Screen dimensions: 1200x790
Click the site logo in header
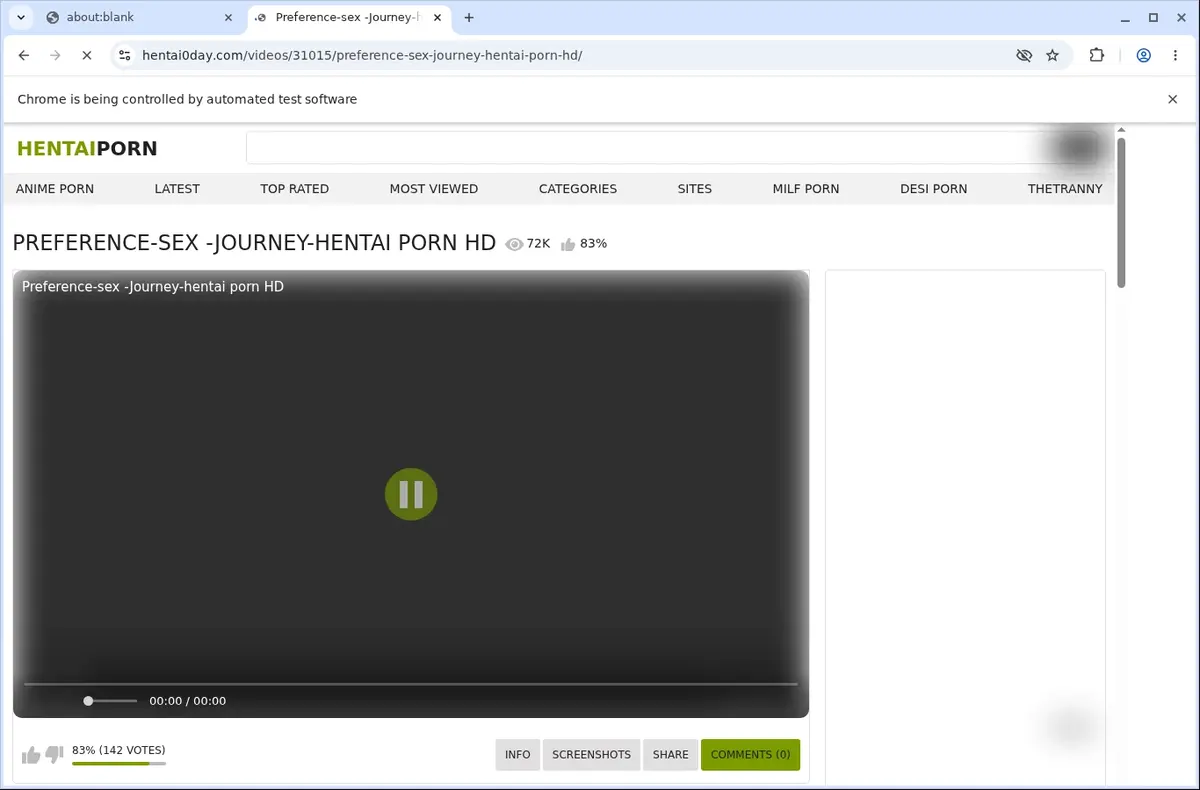[87, 149]
